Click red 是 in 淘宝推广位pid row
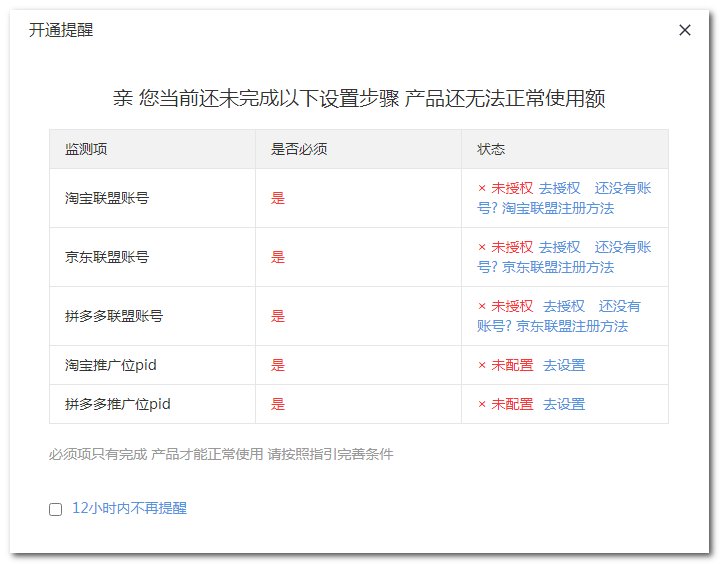The image size is (720, 564). (278, 366)
